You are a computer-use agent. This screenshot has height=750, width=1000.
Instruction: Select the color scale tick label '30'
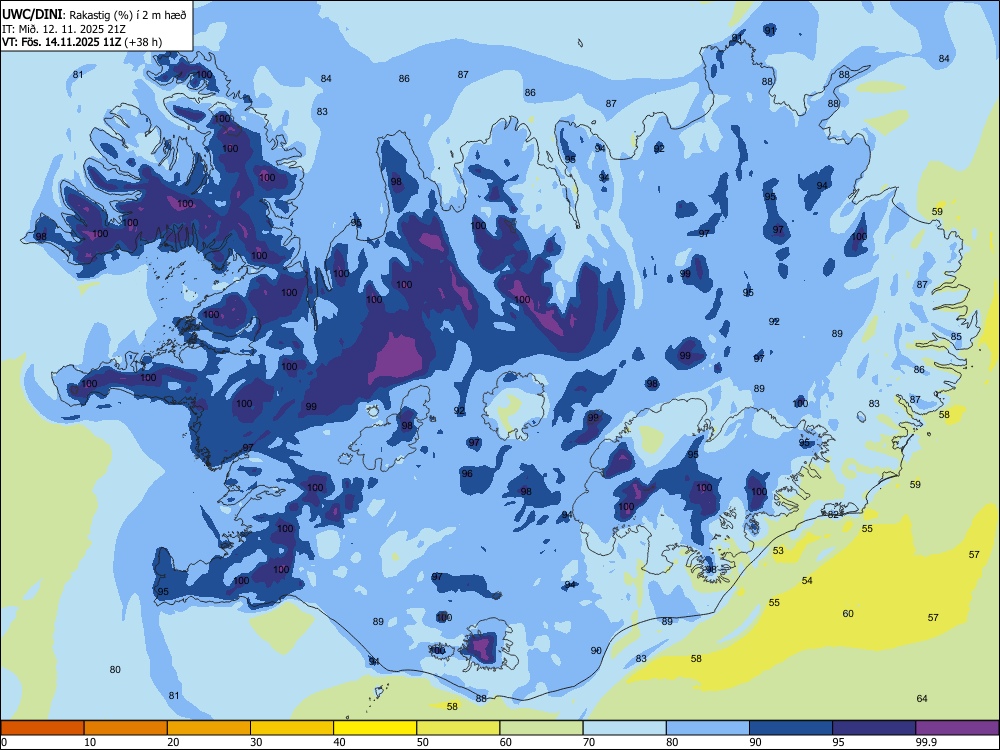[256, 742]
